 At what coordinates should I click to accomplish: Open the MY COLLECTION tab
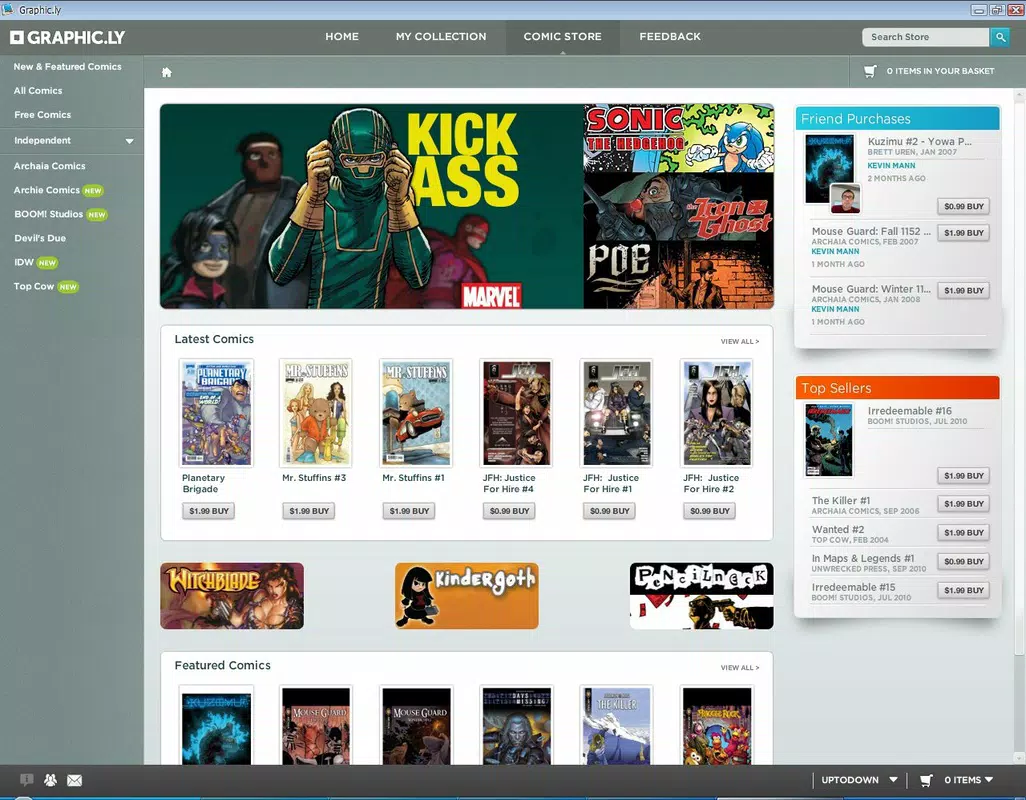pos(441,37)
